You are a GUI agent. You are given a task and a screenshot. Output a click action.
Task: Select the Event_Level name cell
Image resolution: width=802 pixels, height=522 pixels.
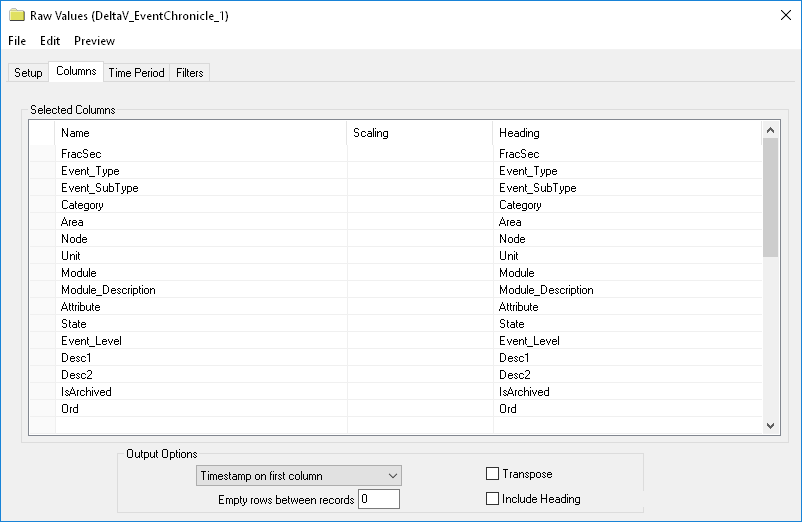tap(200, 341)
